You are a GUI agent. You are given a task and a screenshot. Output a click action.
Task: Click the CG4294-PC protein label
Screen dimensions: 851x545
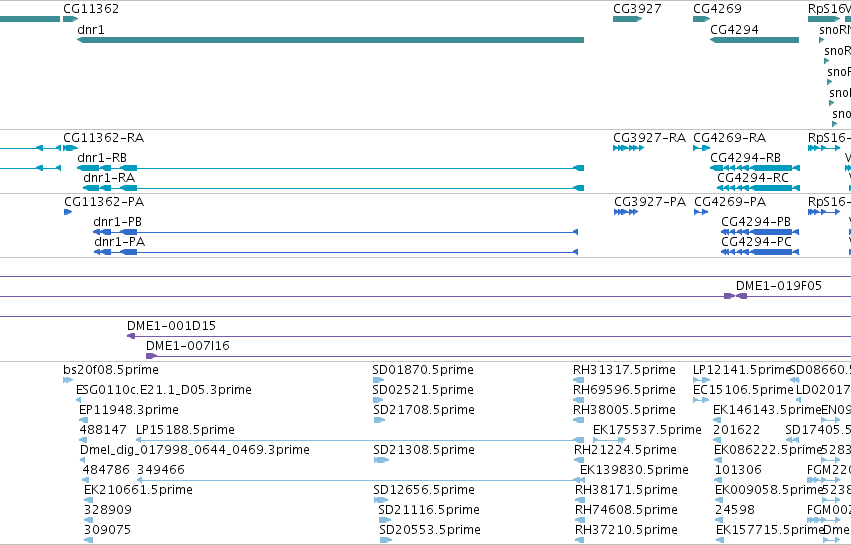tap(757, 242)
